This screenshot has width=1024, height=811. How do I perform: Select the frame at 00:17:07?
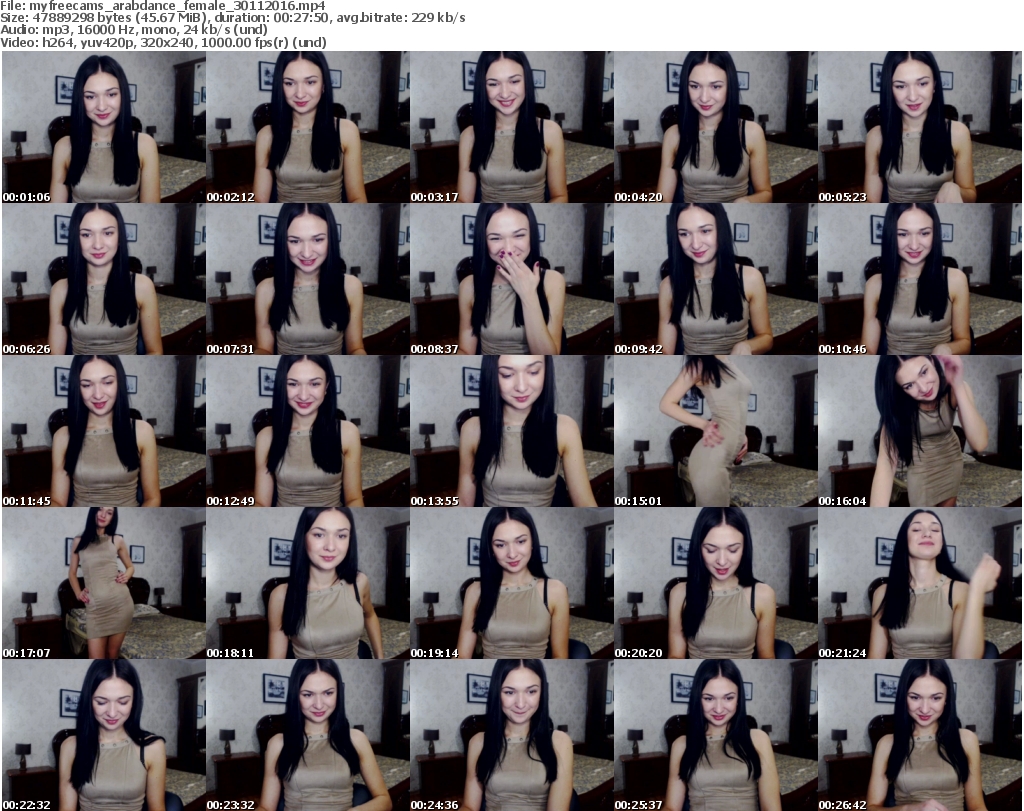(x=104, y=583)
